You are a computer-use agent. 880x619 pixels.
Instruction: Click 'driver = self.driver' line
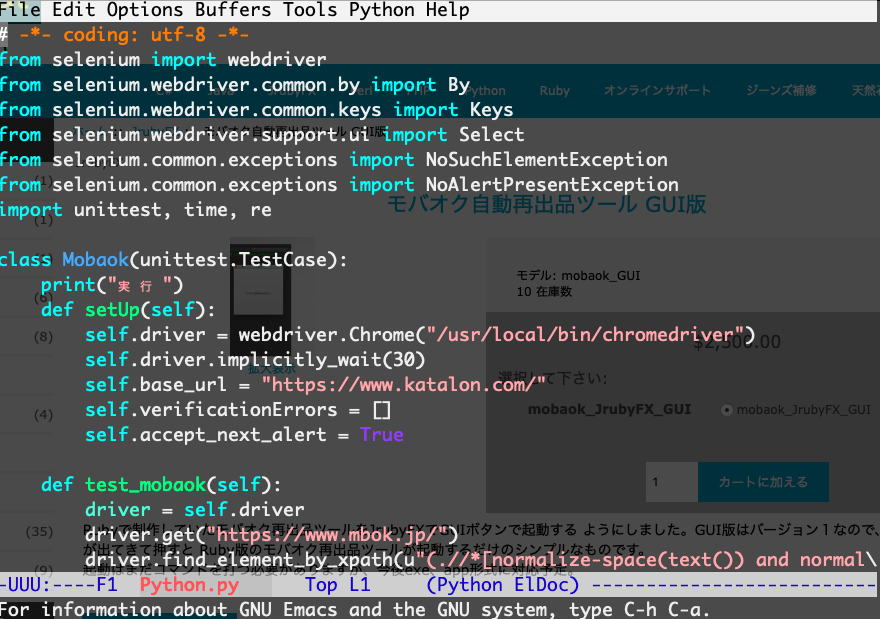tap(195, 510)
